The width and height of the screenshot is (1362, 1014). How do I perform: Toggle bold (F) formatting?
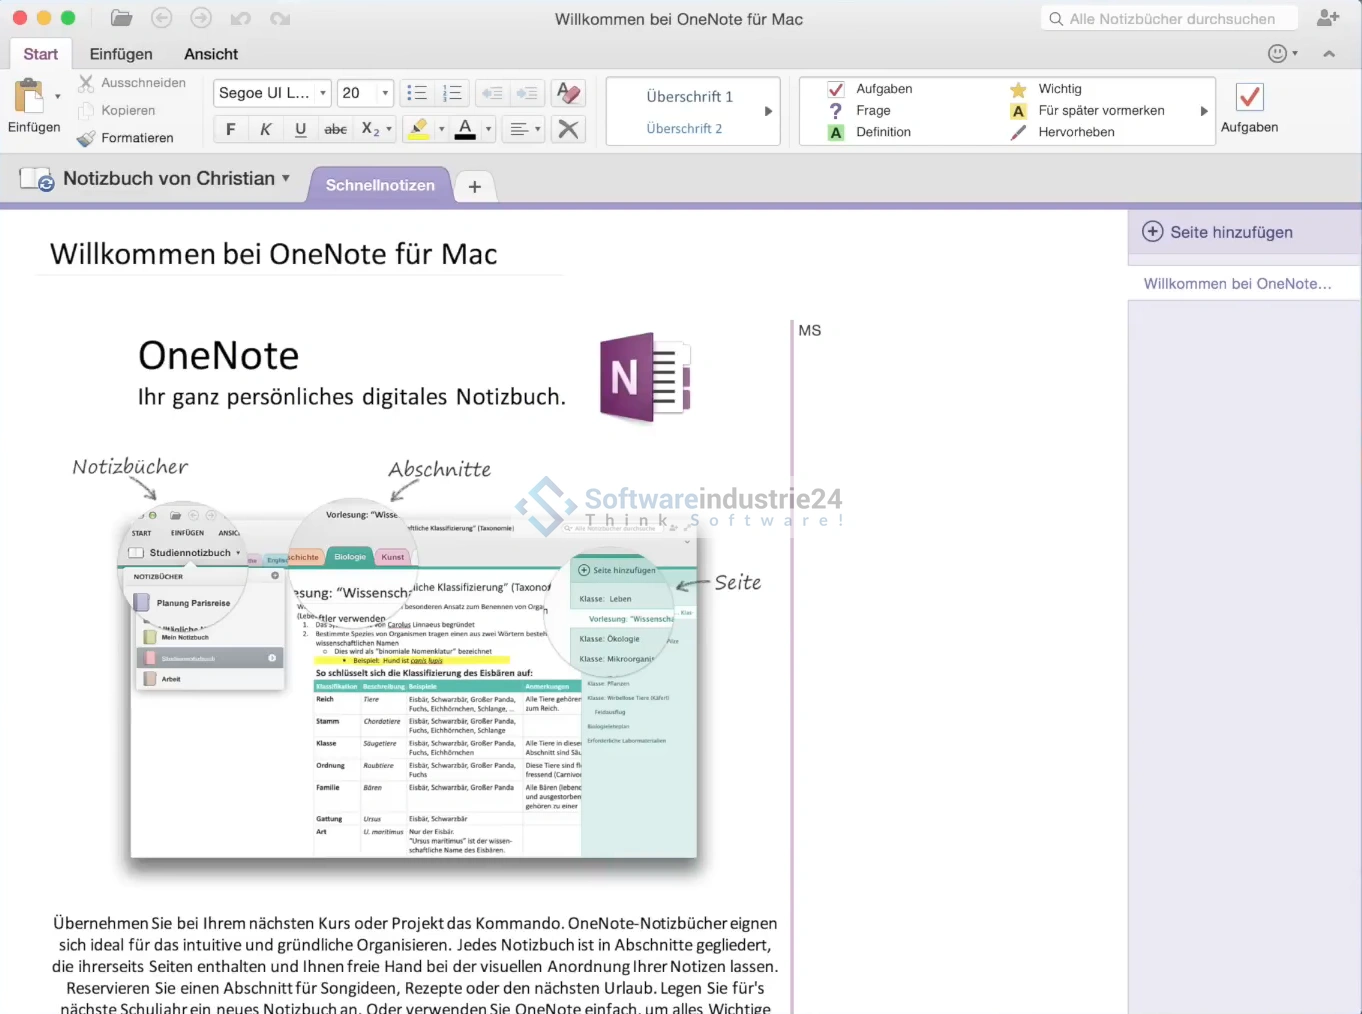[231, 129]
